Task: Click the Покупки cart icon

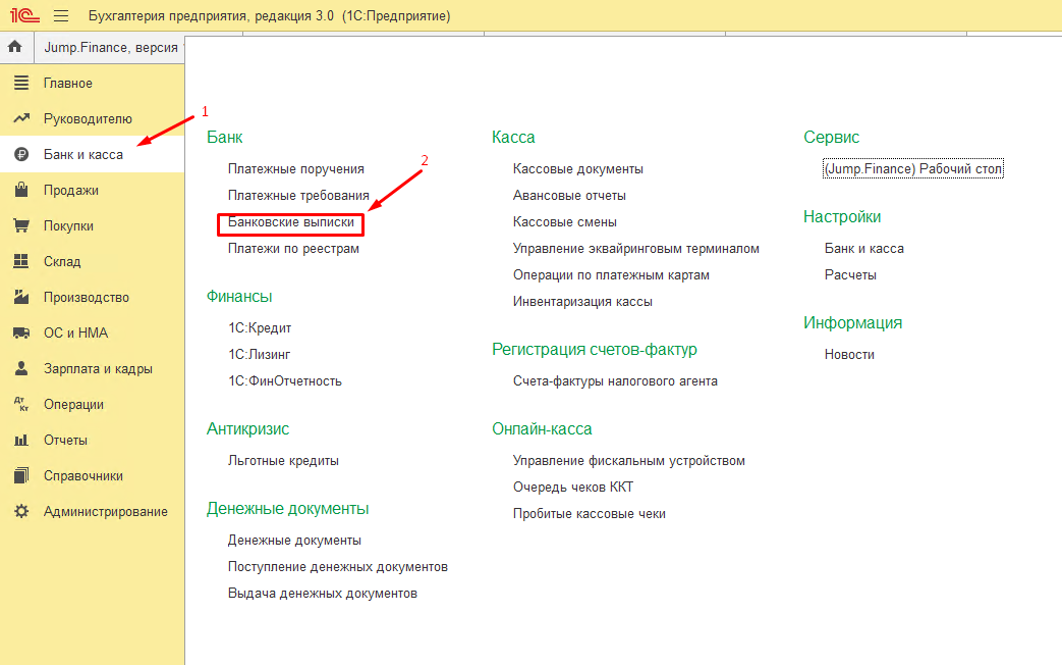Action: point(21,226)
